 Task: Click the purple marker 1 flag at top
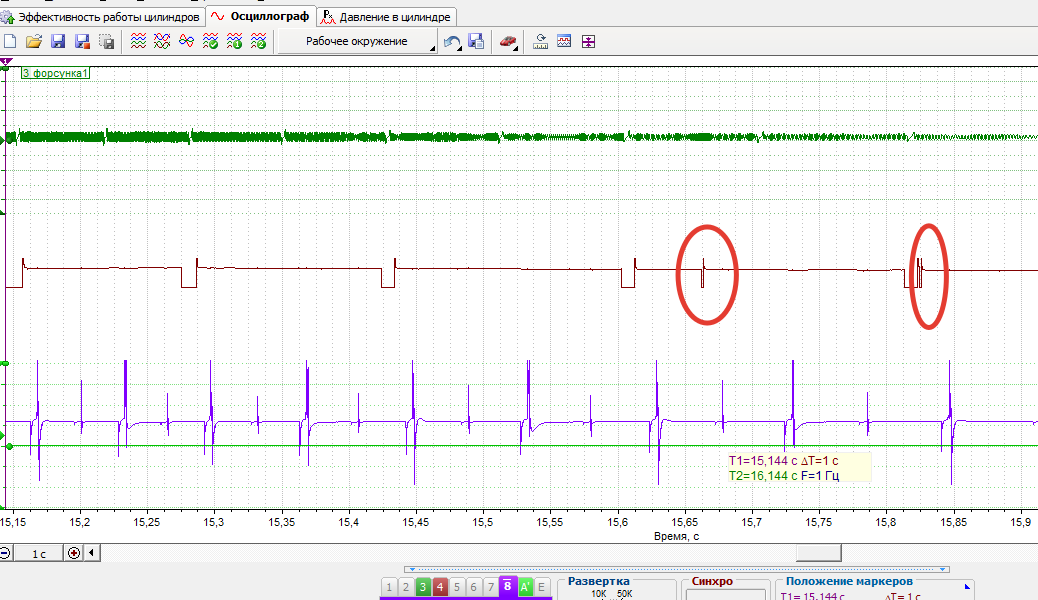[6, 62]
